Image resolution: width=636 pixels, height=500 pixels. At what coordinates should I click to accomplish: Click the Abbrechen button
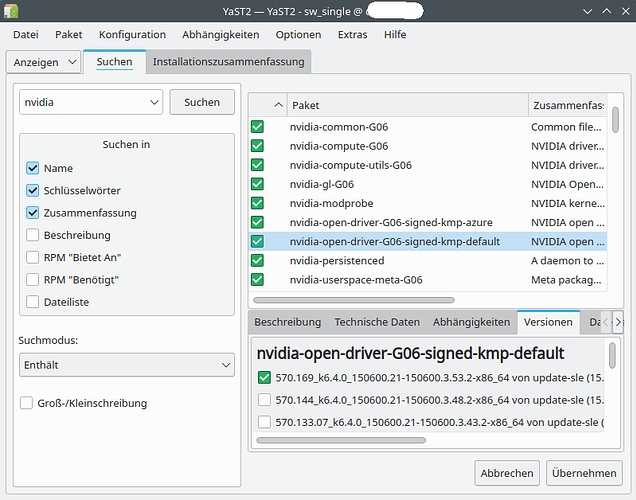(507, 473)
